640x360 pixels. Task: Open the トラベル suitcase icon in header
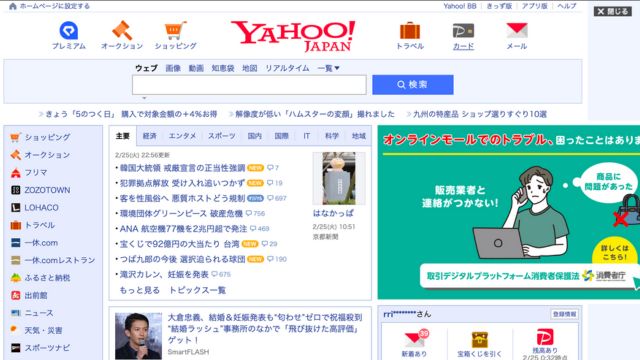coord(410,31)
